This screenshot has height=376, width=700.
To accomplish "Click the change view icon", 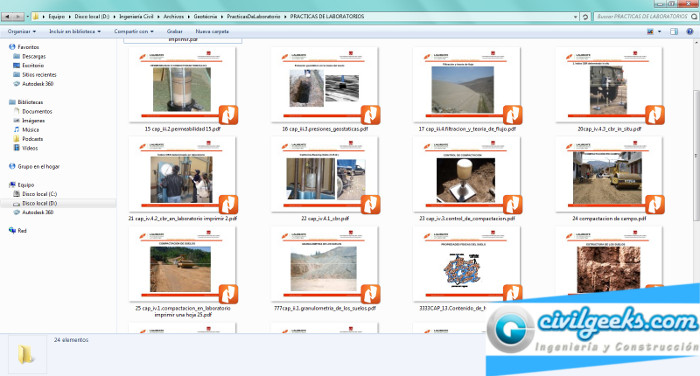I will [650, 32].
